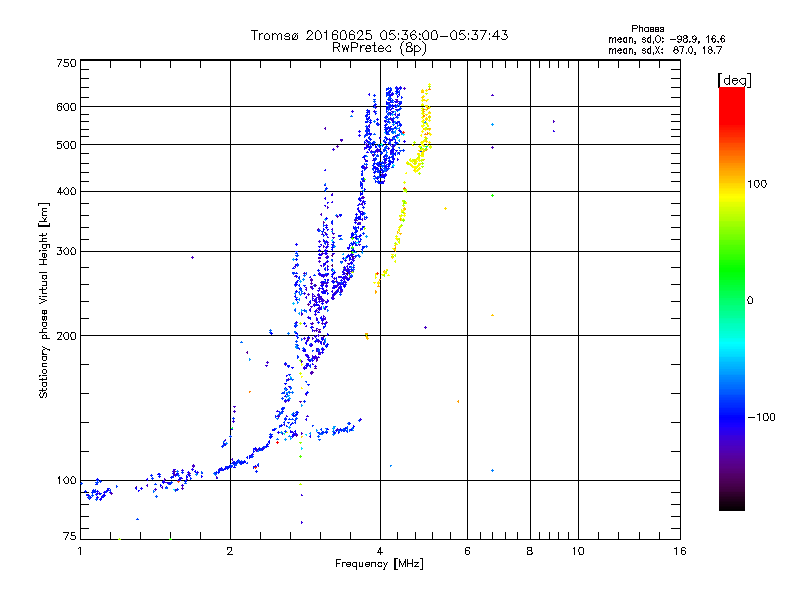Click the y-axis '300' tick label
This screenshot has width=800, height=600.
pos(66,252)
